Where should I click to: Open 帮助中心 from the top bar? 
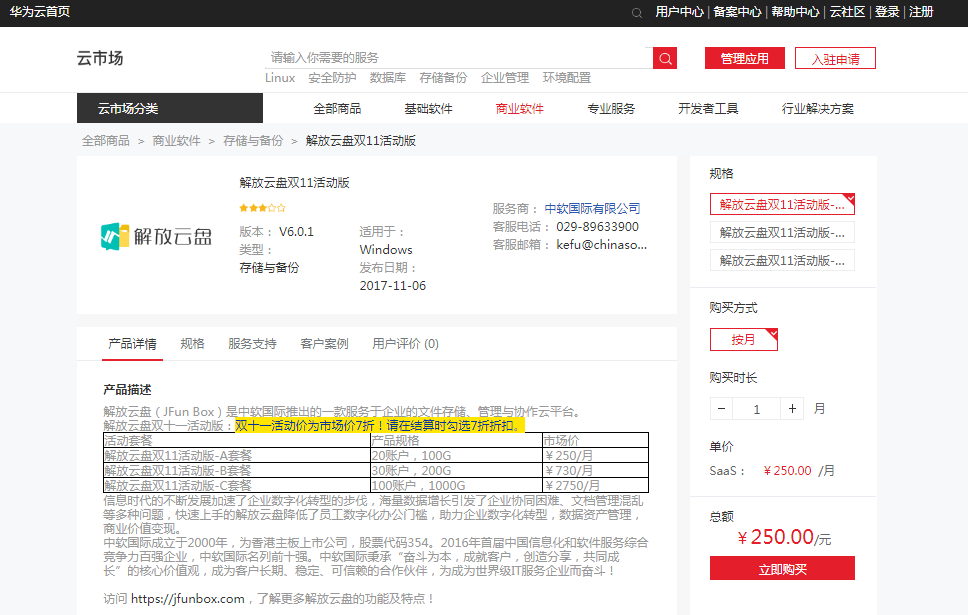(797, 13)
